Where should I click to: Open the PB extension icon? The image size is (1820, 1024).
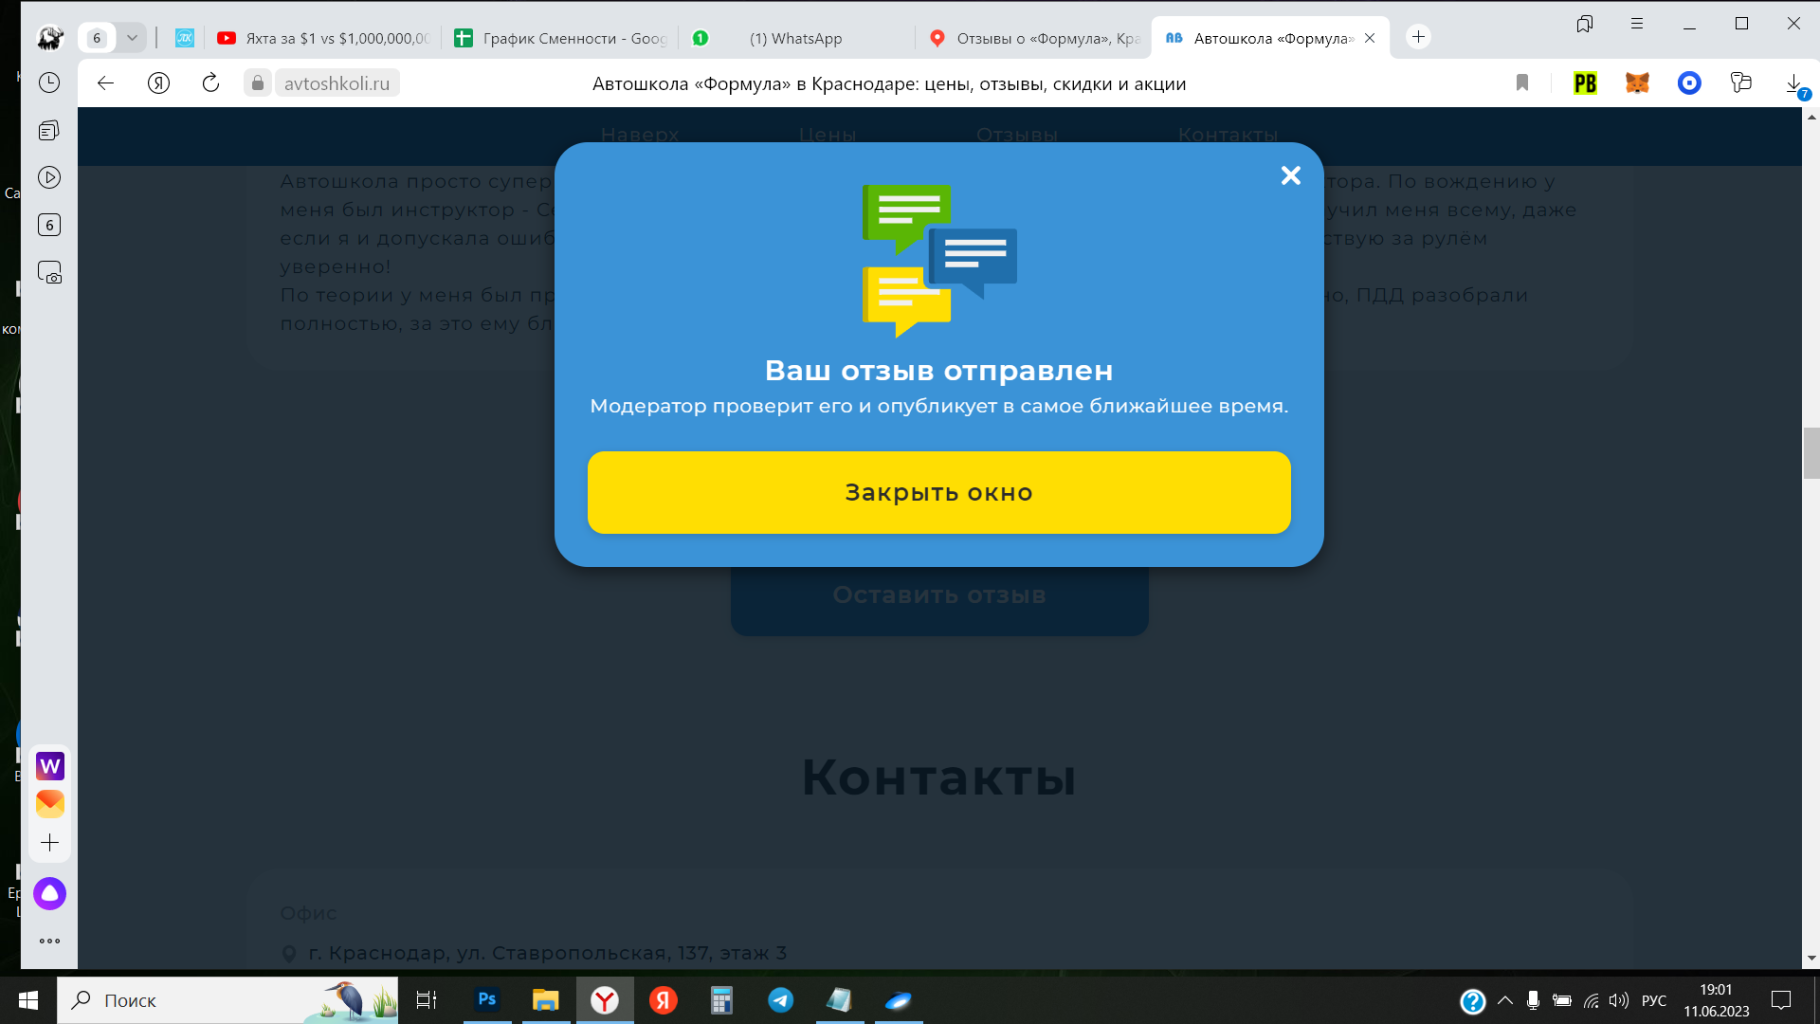click(1585, 83)
